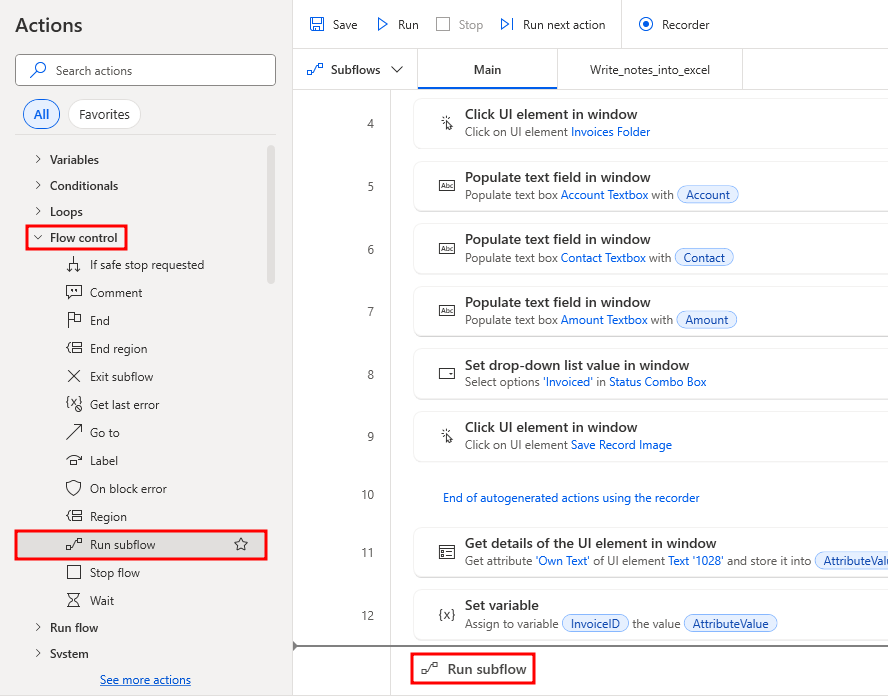
Task: Add Run subflow to favorites via star
Action: (x=241, y=544)
